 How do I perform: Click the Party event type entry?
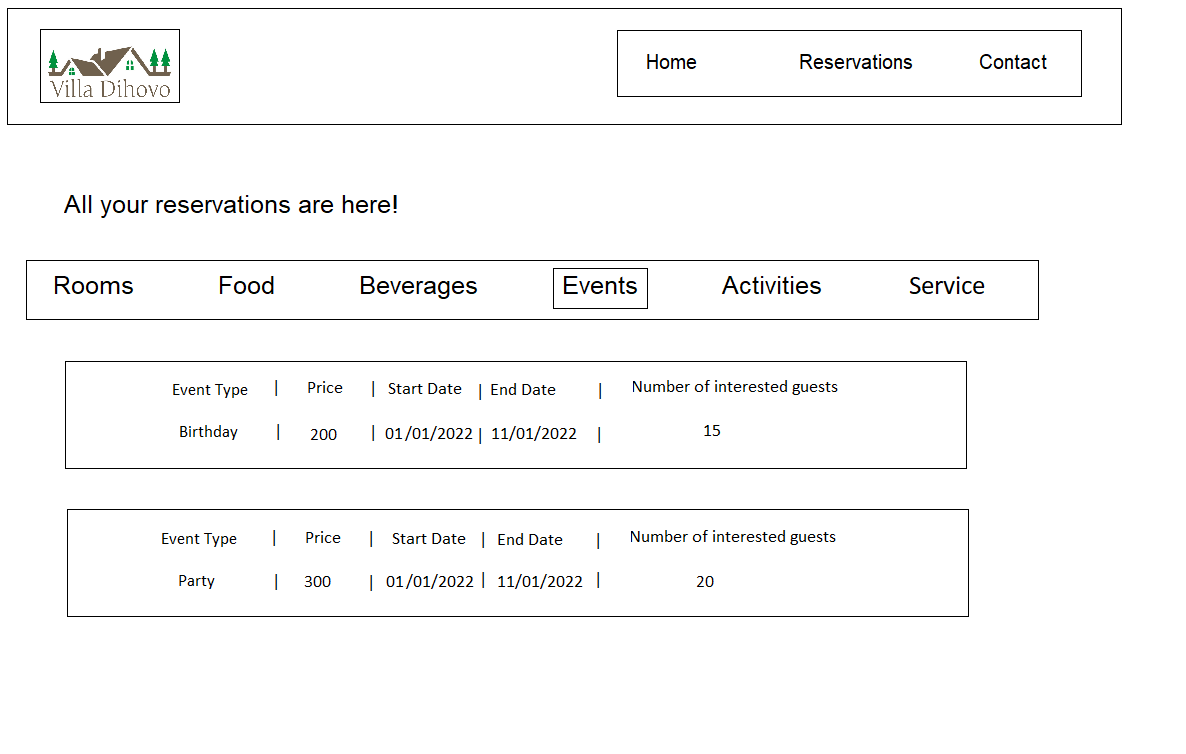coord(196,581)
